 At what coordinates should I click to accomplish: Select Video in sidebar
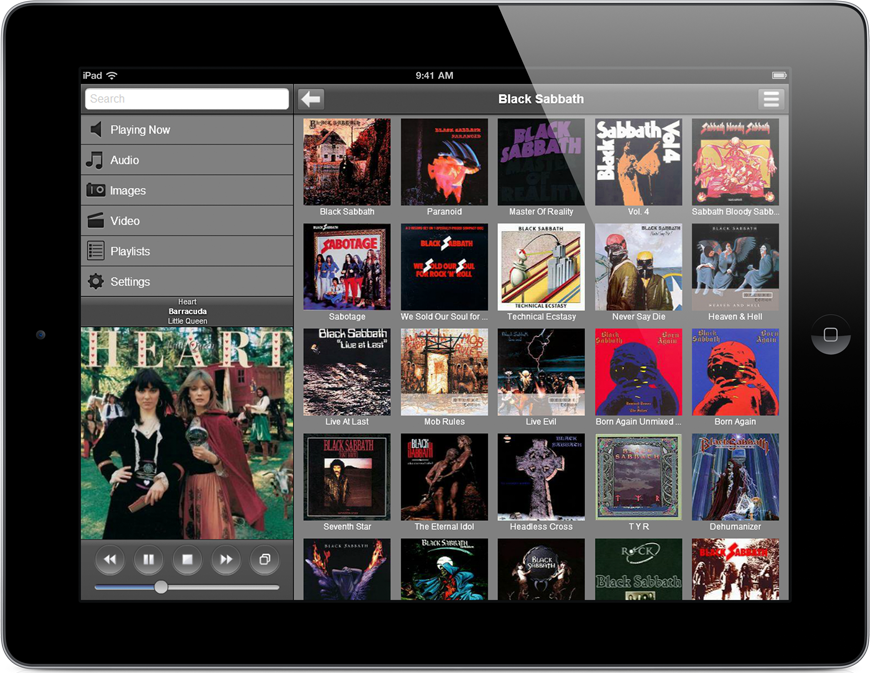[187, 221]
